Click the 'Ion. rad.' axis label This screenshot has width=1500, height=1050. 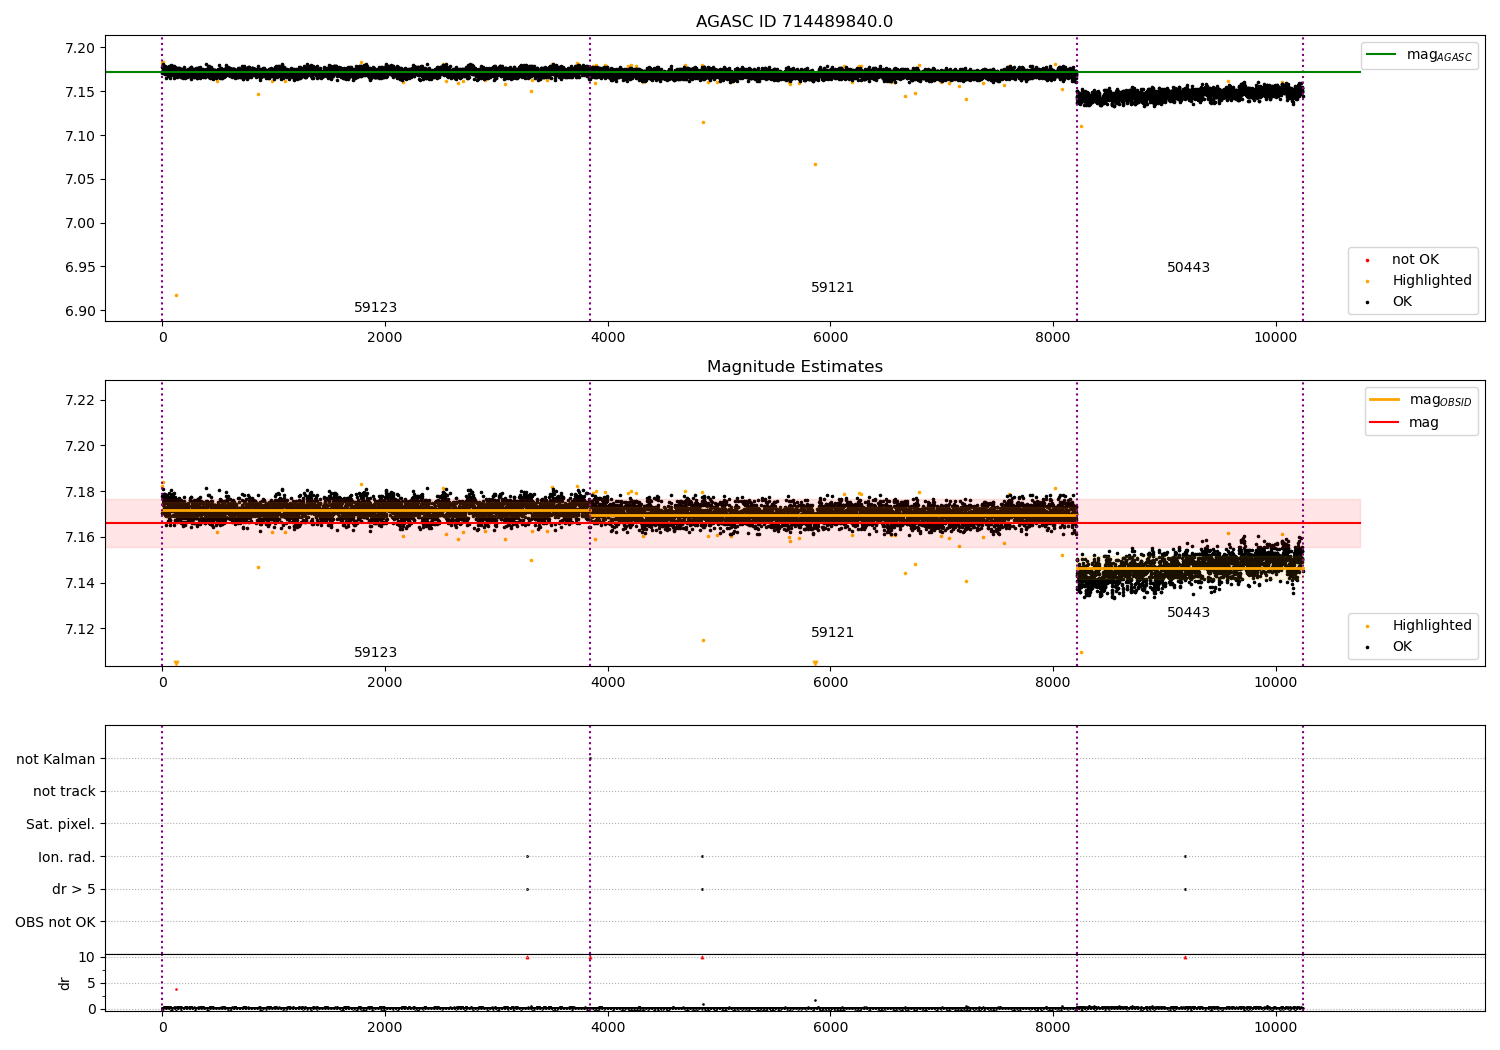point(67,857)
